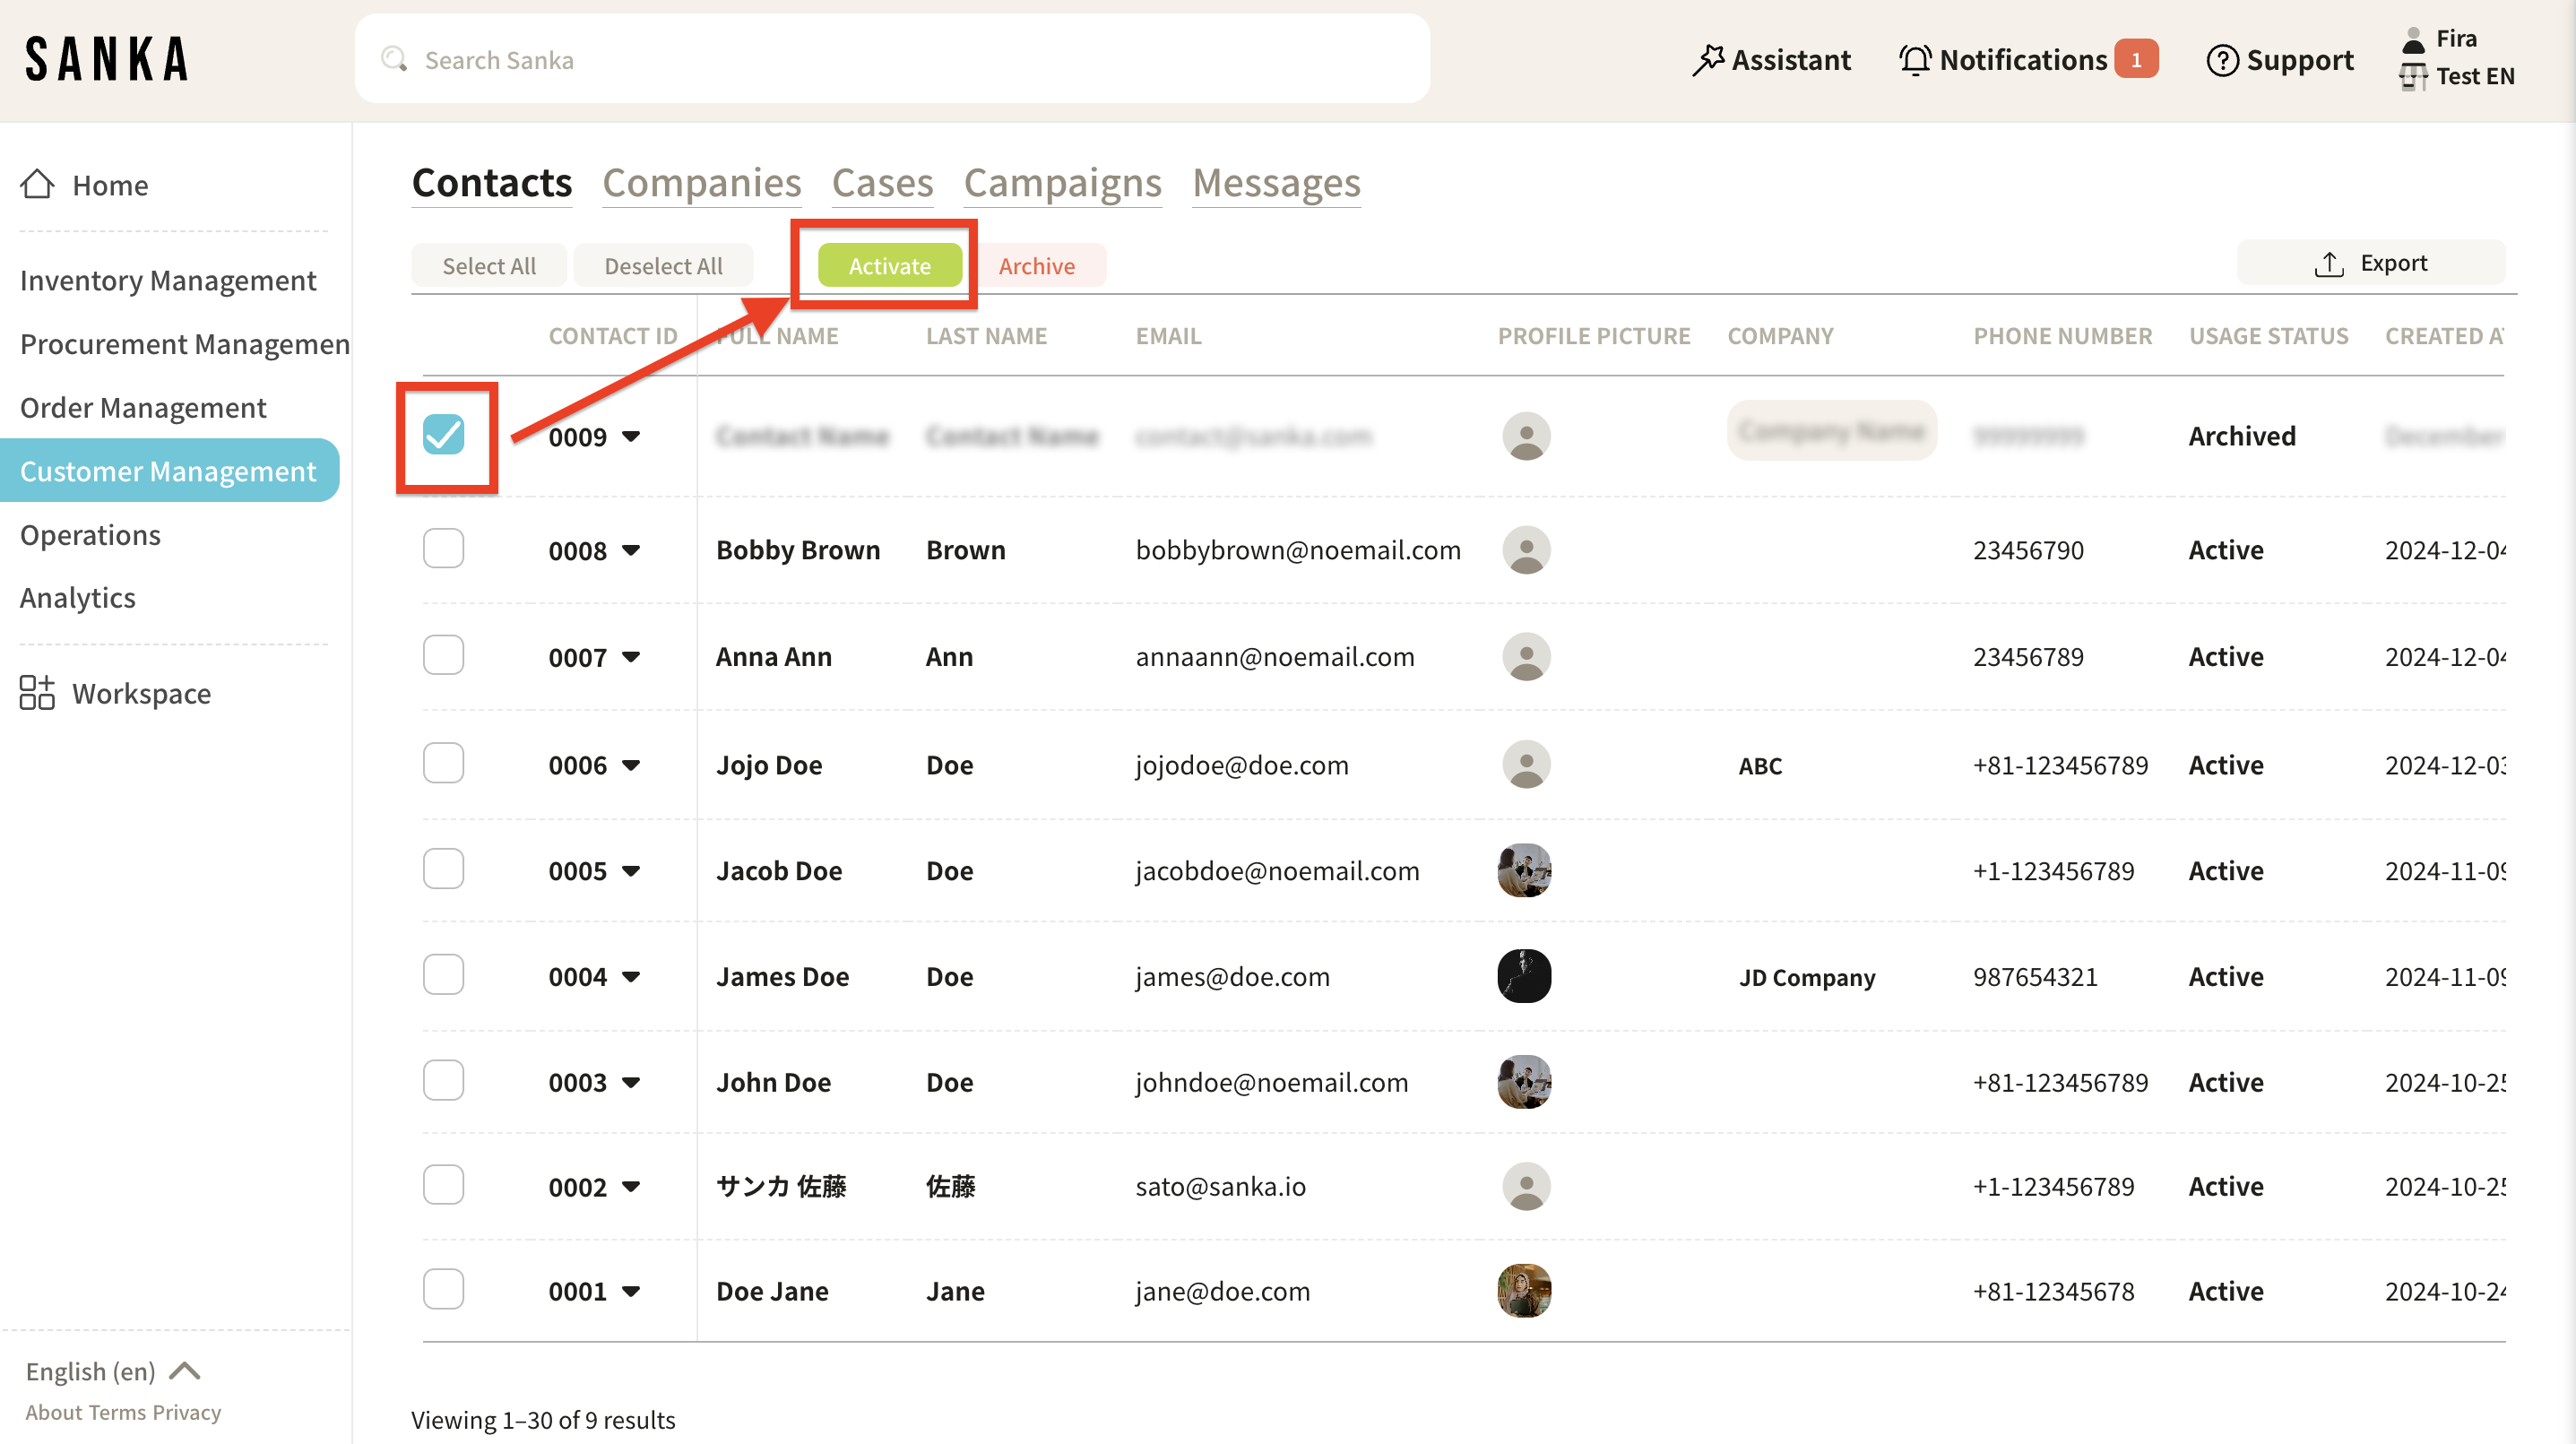Screen dimensions: 2576x1444
Task: Expand the dropdown arrow beside 0006
Action: [631, 765]
